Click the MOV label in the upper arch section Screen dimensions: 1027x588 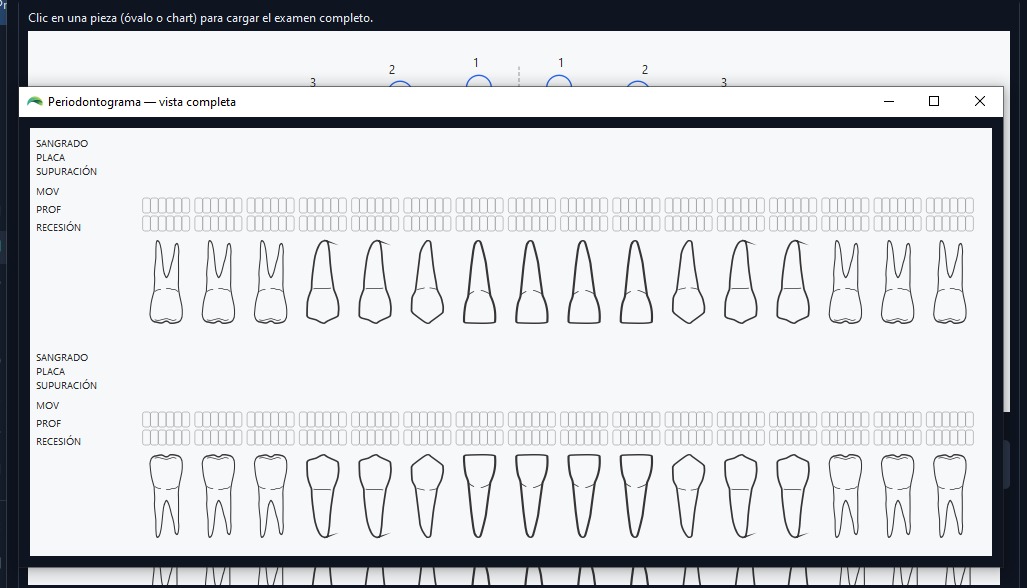(x=47, y=191)
